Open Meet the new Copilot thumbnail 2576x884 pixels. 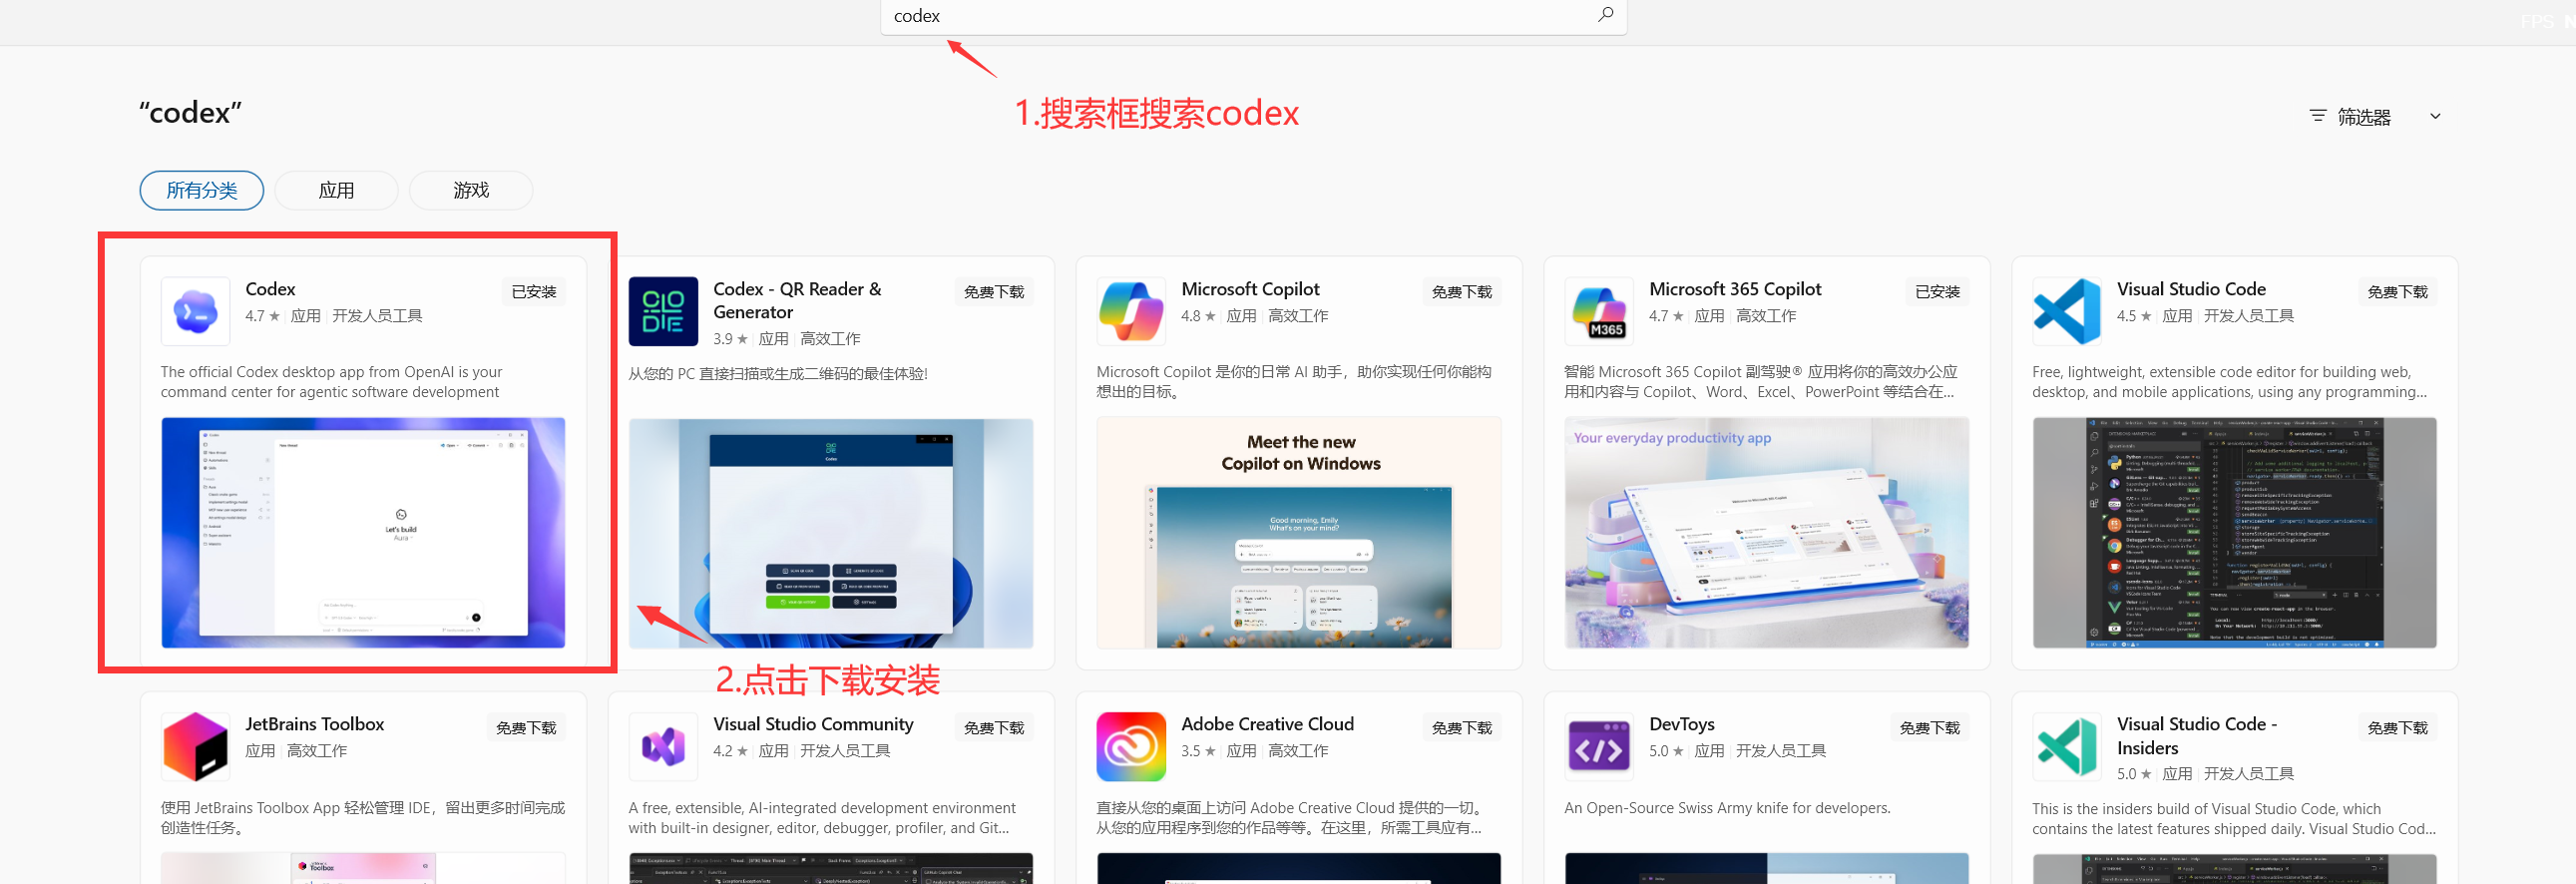(1299, 533)
